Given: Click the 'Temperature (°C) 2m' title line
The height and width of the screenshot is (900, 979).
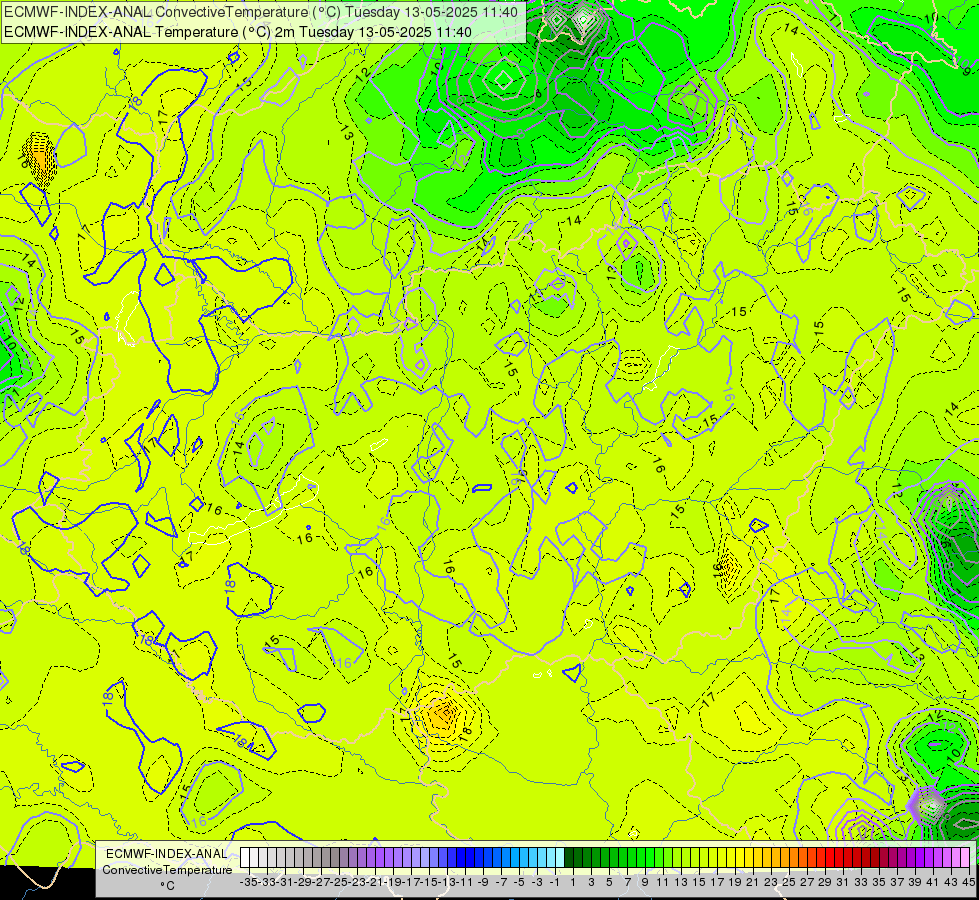Looking at the screenshot, I should (x=238, y=32).
